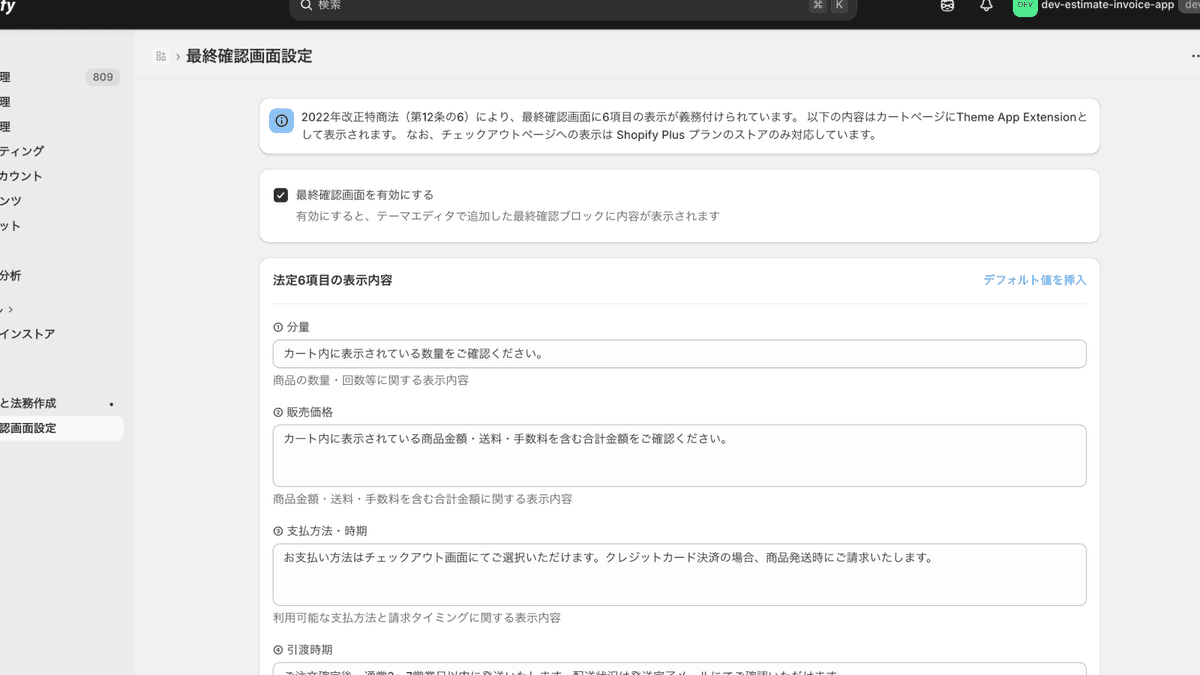
Task: Click the ② icon beside 販売価格
Action: click(276, 411)
